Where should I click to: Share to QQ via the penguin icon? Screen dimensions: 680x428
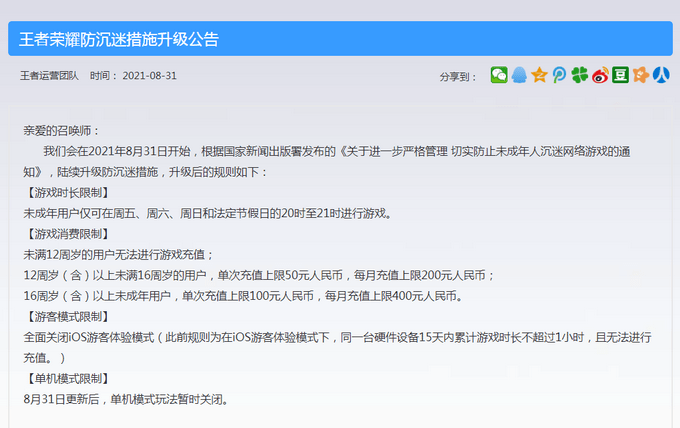tap(519, 75)
